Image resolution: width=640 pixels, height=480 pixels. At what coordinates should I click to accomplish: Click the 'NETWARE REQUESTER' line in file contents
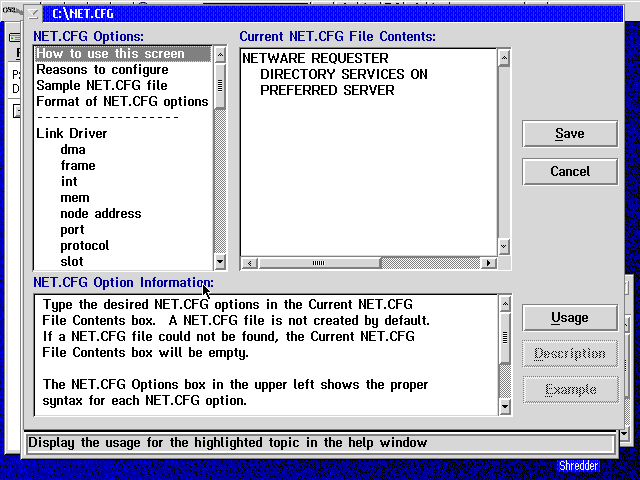point(316,58)
